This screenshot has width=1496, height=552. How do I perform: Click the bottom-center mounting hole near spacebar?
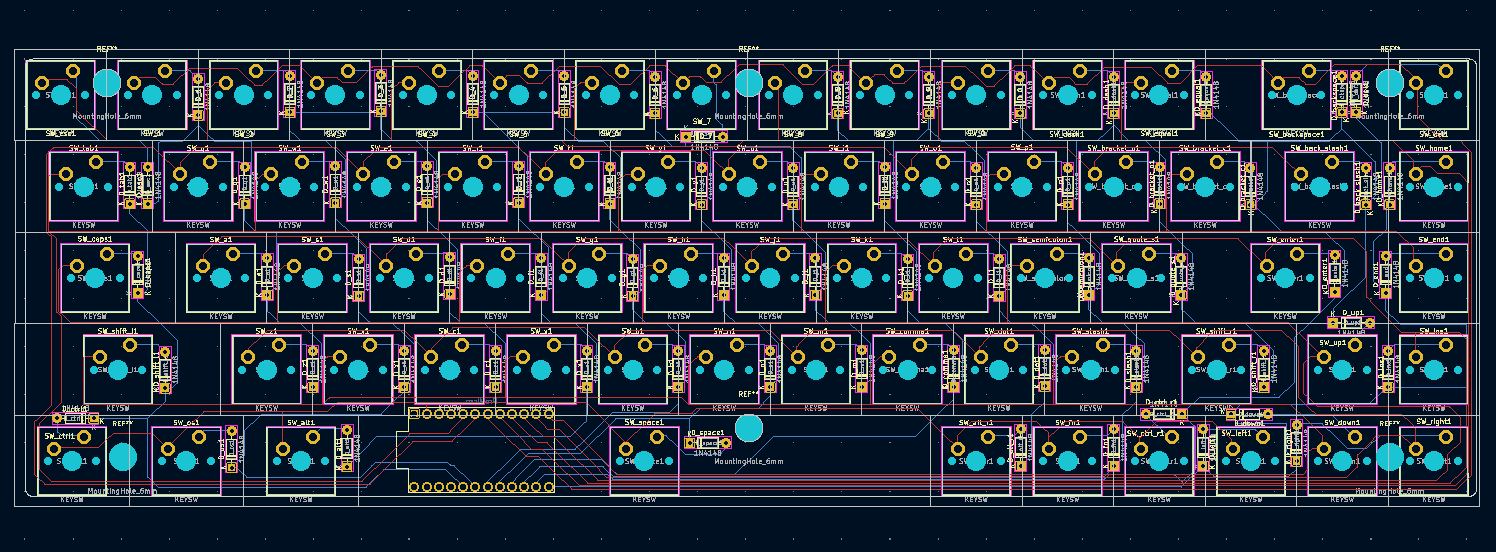coord(748,428)
